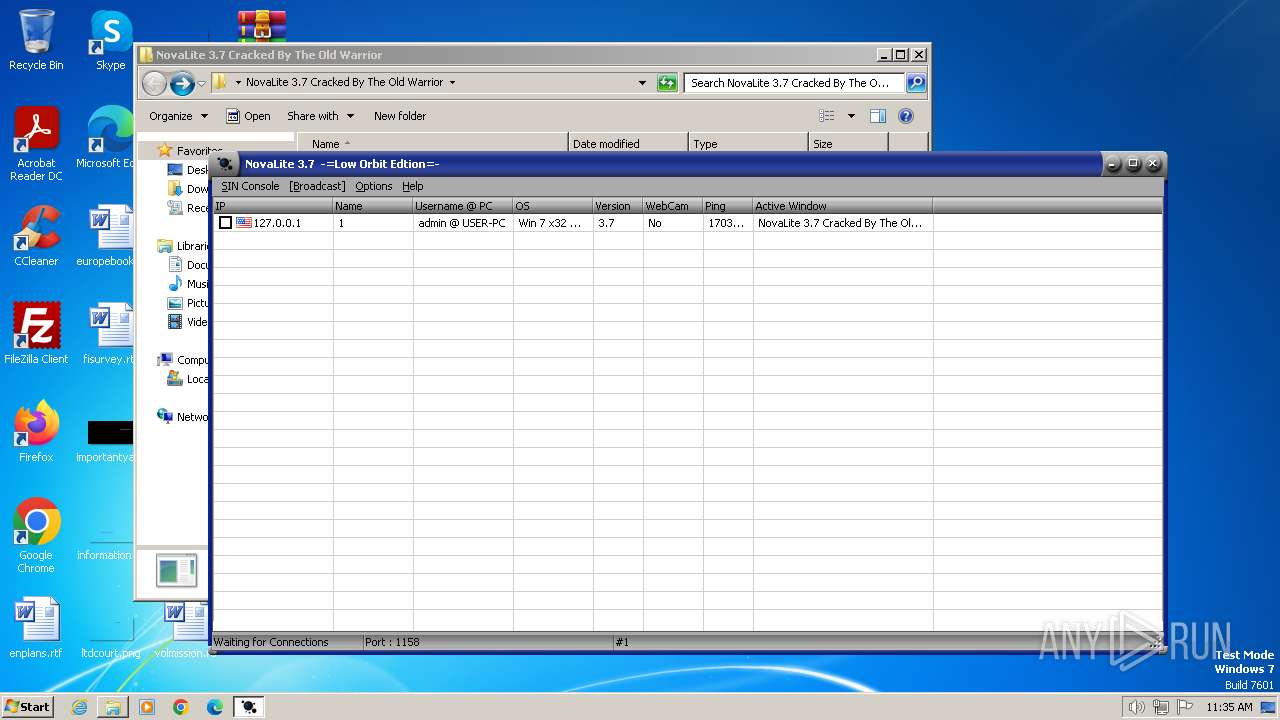Open Chrome from the taskbar
This screenshot has width=1280, height=720.
click(x=181, y=707)
